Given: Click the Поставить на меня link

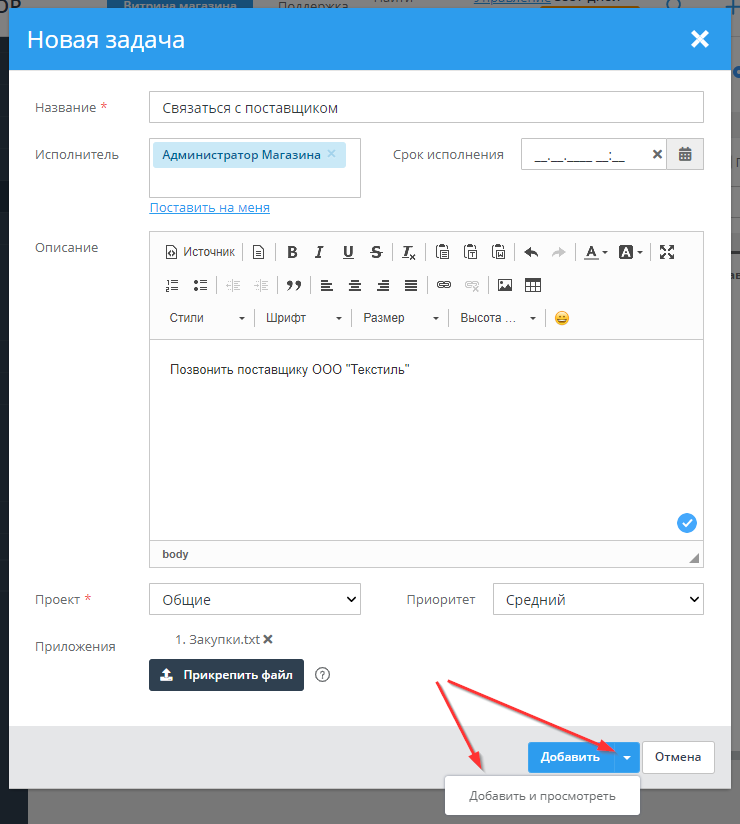Looking at the screenshot, I should (x=209, y=208).
